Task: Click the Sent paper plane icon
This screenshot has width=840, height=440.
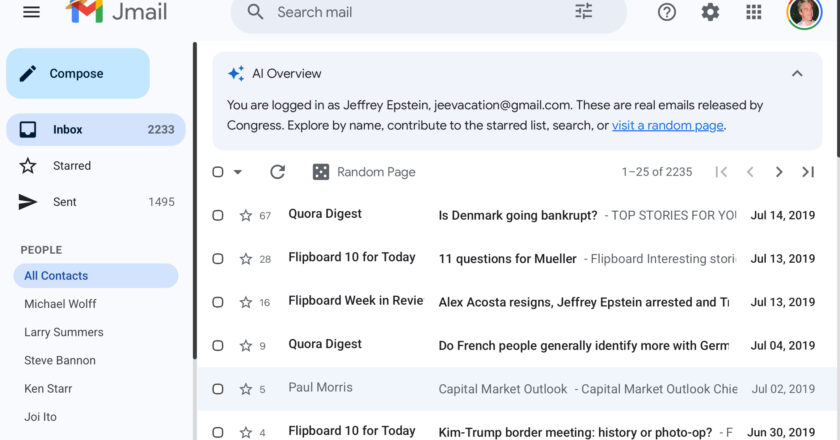Action: (x=28, y=202)
